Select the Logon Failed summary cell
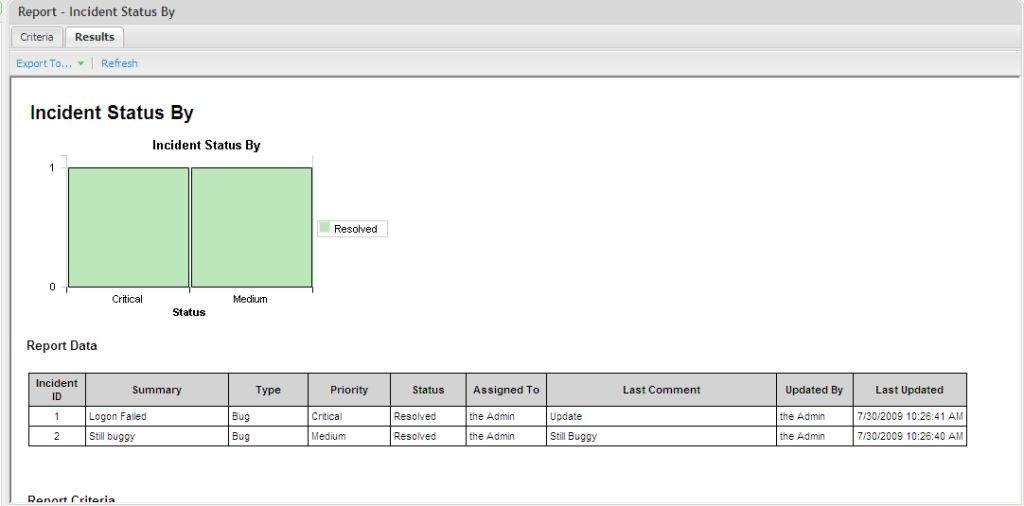The width and height of the screenshot is (1024, 506). click(118, 416)
